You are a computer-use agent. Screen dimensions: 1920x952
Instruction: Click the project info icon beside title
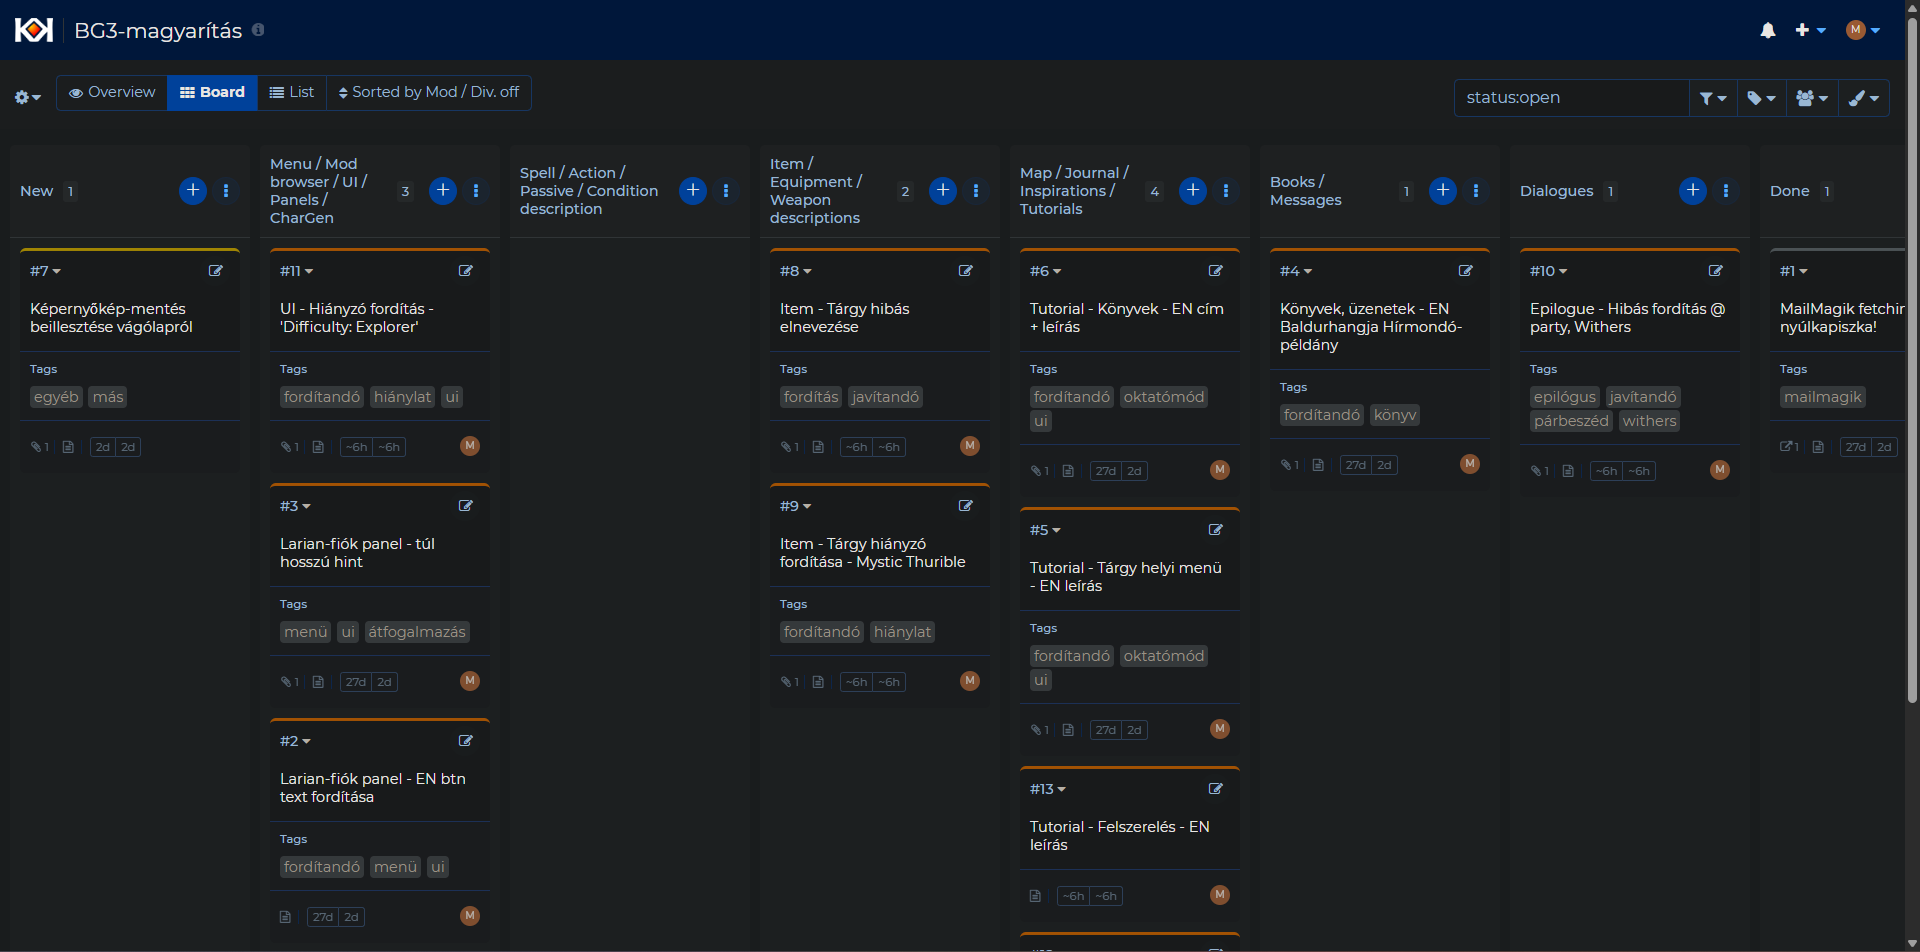(258, 30)
